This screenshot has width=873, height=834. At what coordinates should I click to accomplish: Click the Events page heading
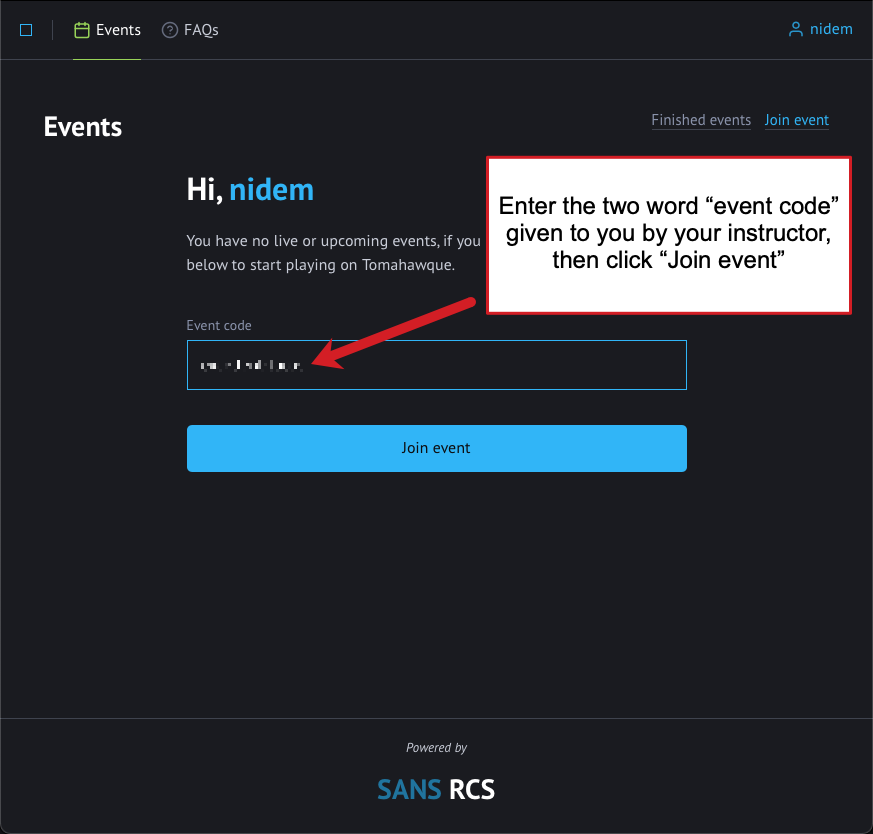pyautogui.click(x=82, y=127)
